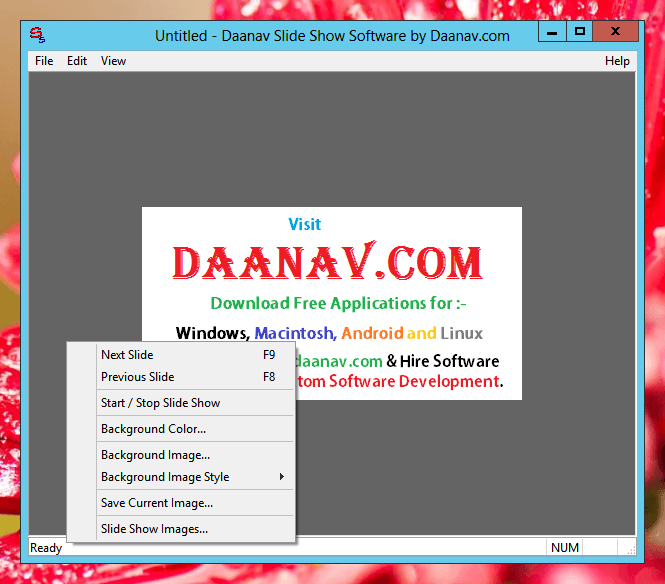Open the View menu
The width and height of the screenshot is (665, 584).
tap(113, 61)
